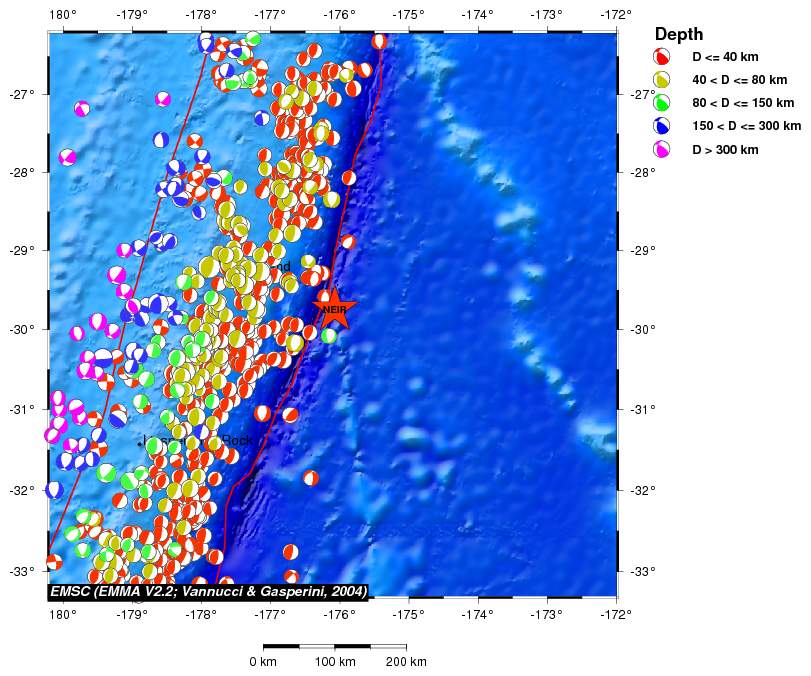Click the "200 km" scale bar label
This screenshot has width=811, height=676.
coord(405,662)
